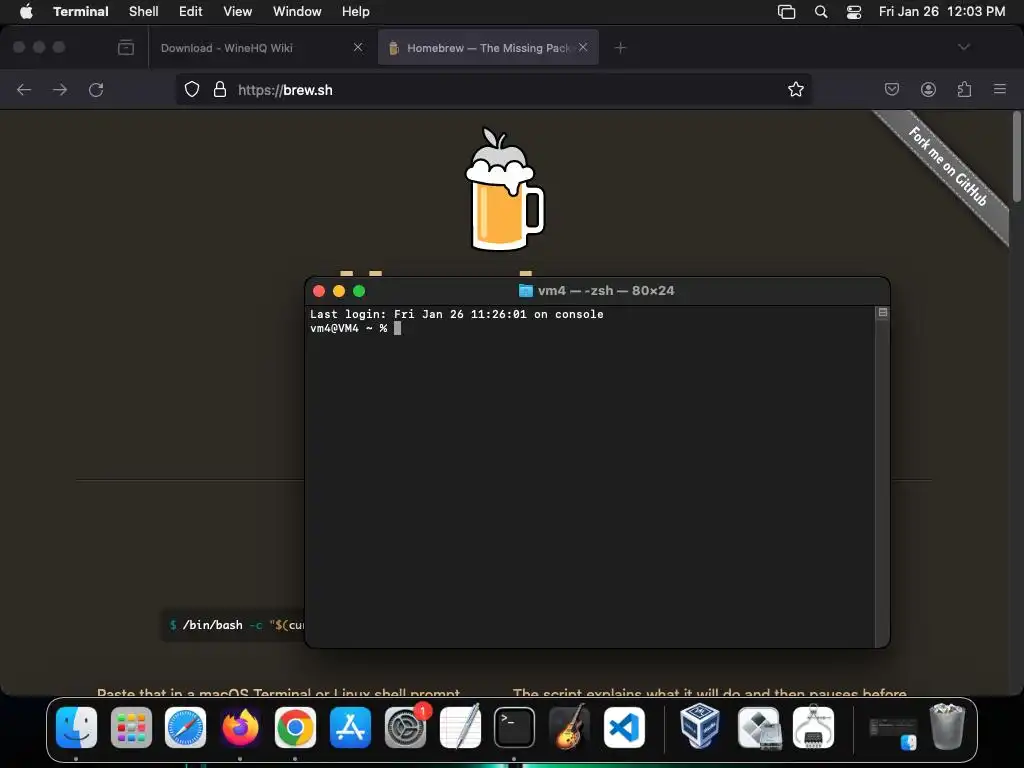
Task: Open the Window menu
Action: pos(296,11)
